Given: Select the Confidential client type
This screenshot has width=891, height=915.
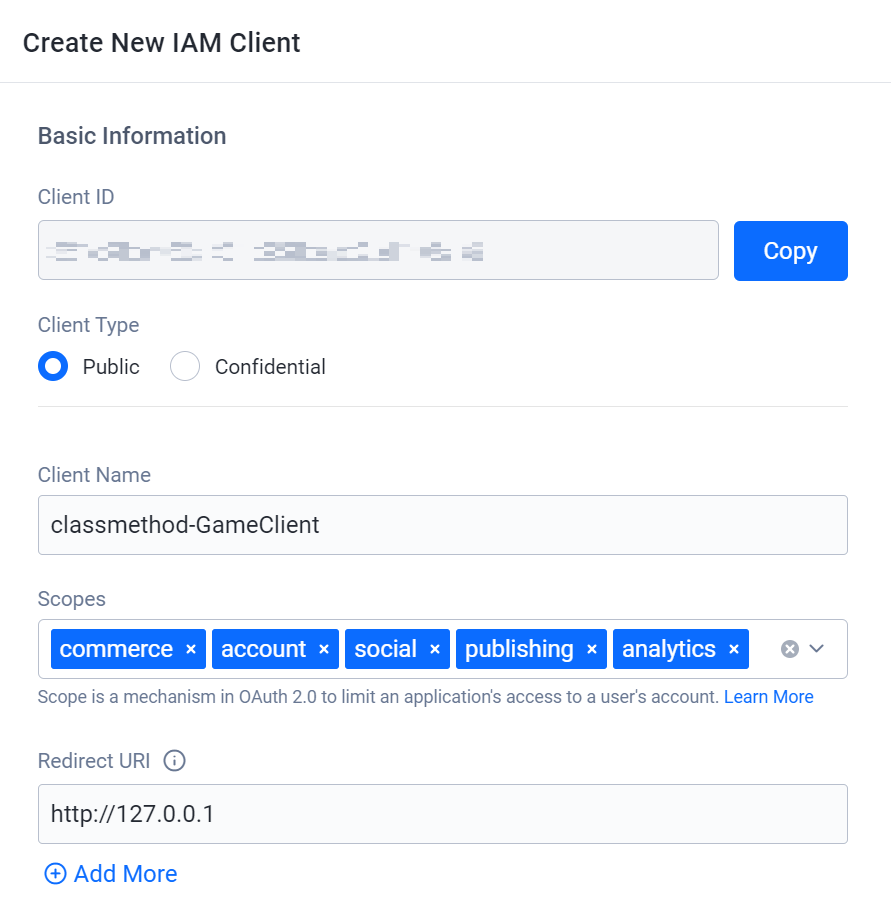Looking at the screenshot, I should pos(185,367).
